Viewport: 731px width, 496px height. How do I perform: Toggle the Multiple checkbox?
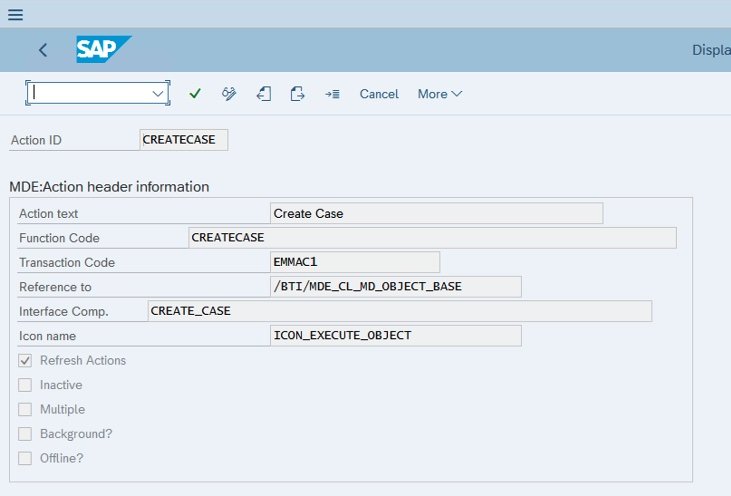click(x=25, y=409)
